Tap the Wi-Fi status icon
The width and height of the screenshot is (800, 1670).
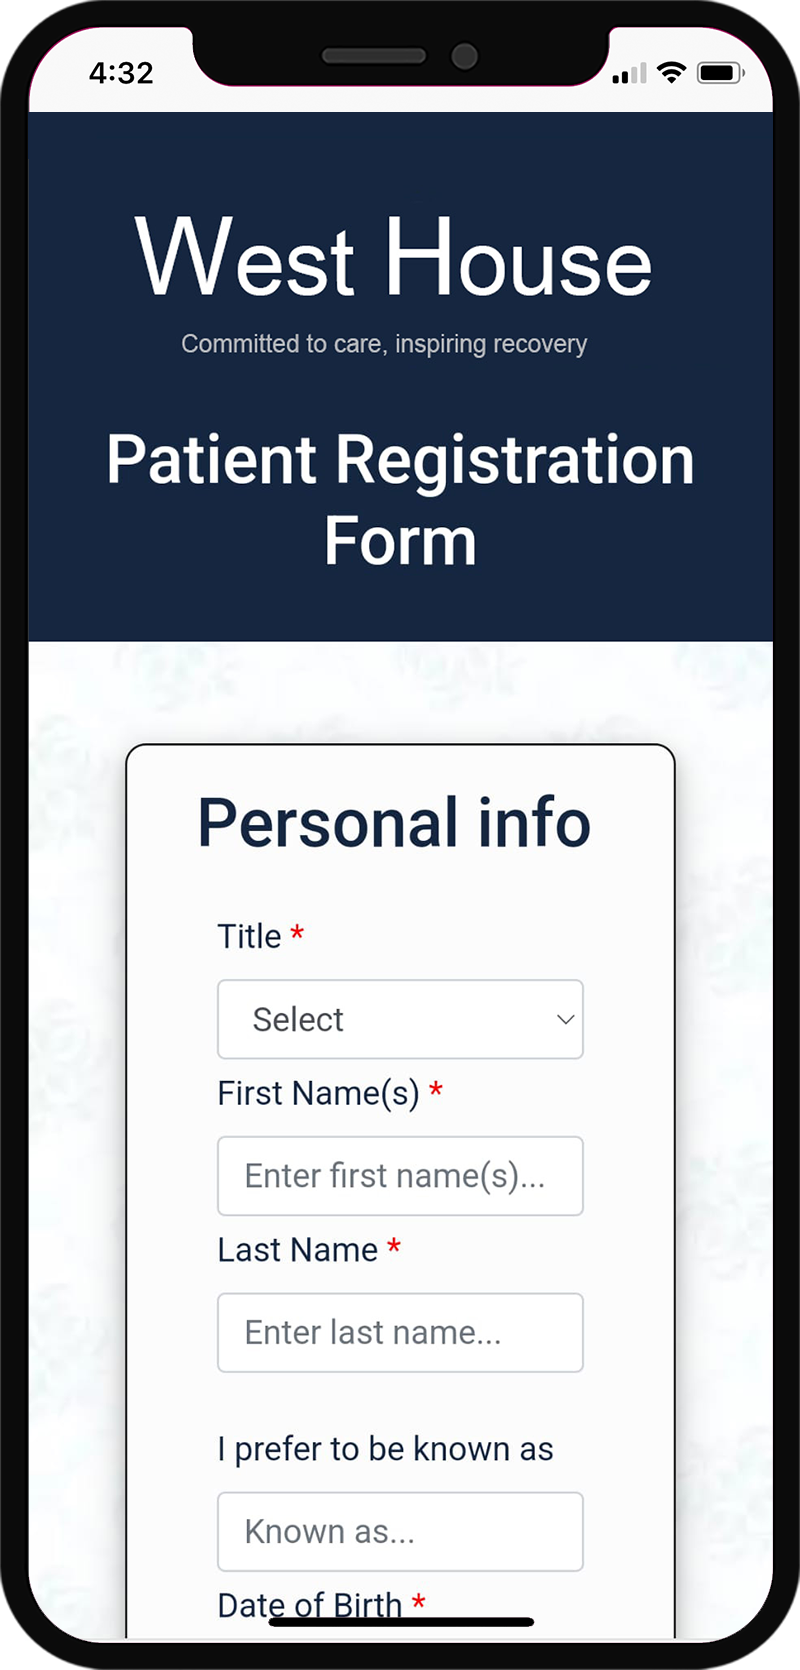671,72
